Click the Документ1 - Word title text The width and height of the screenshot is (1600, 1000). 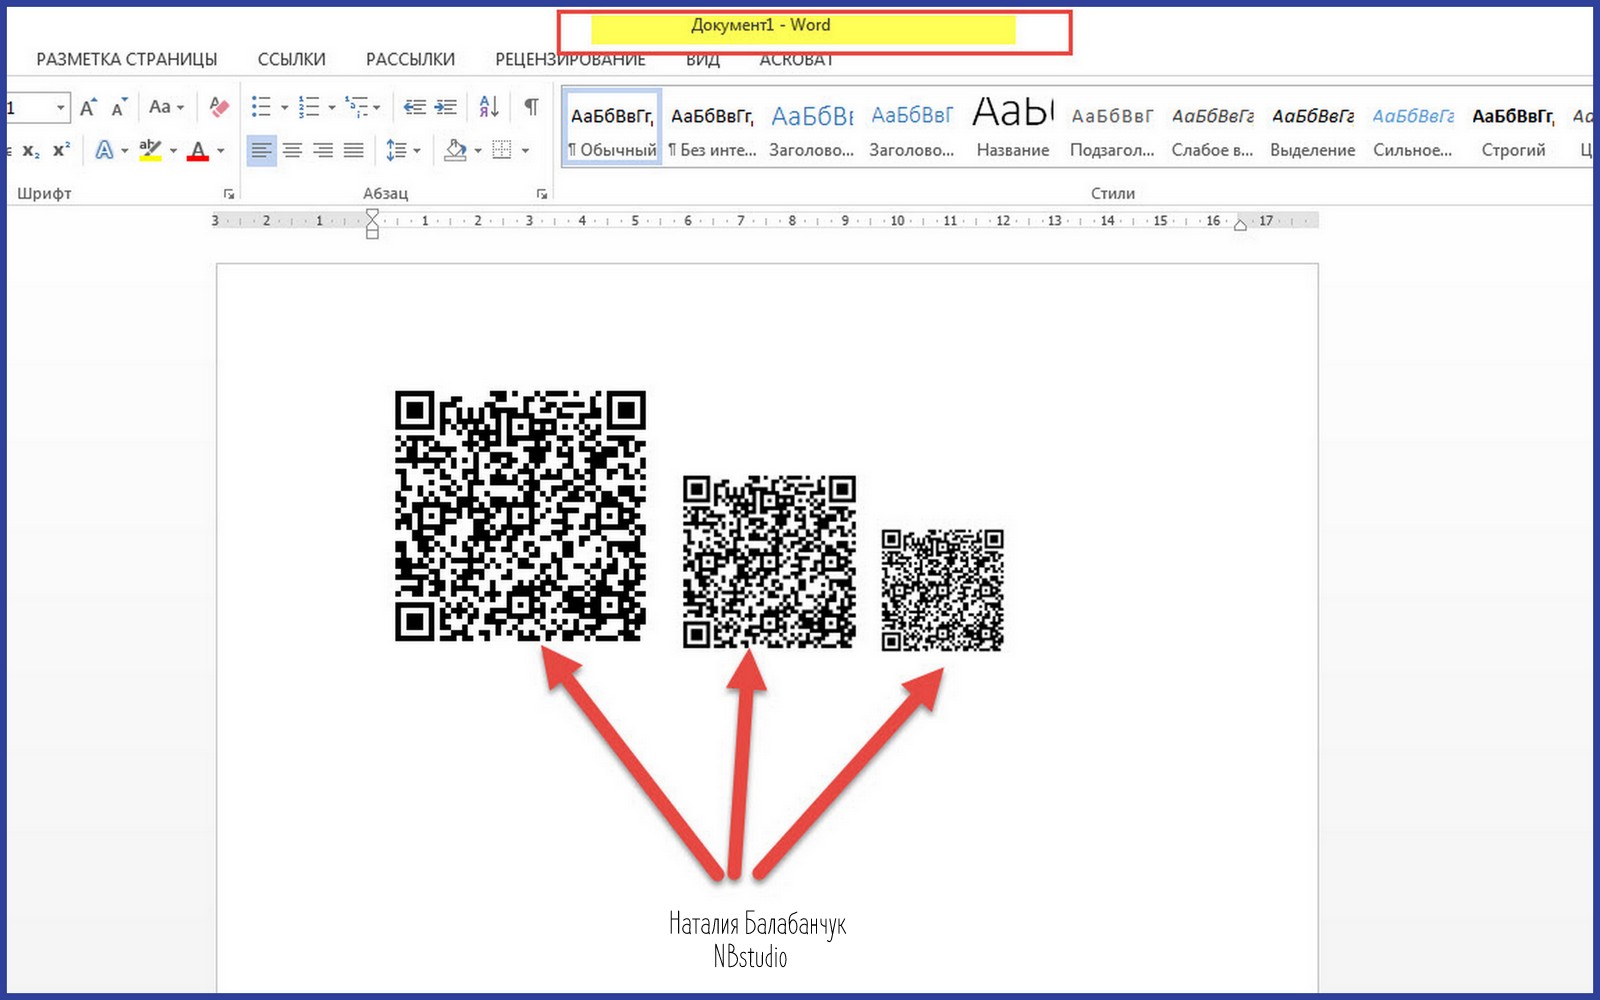click(760, 25)
